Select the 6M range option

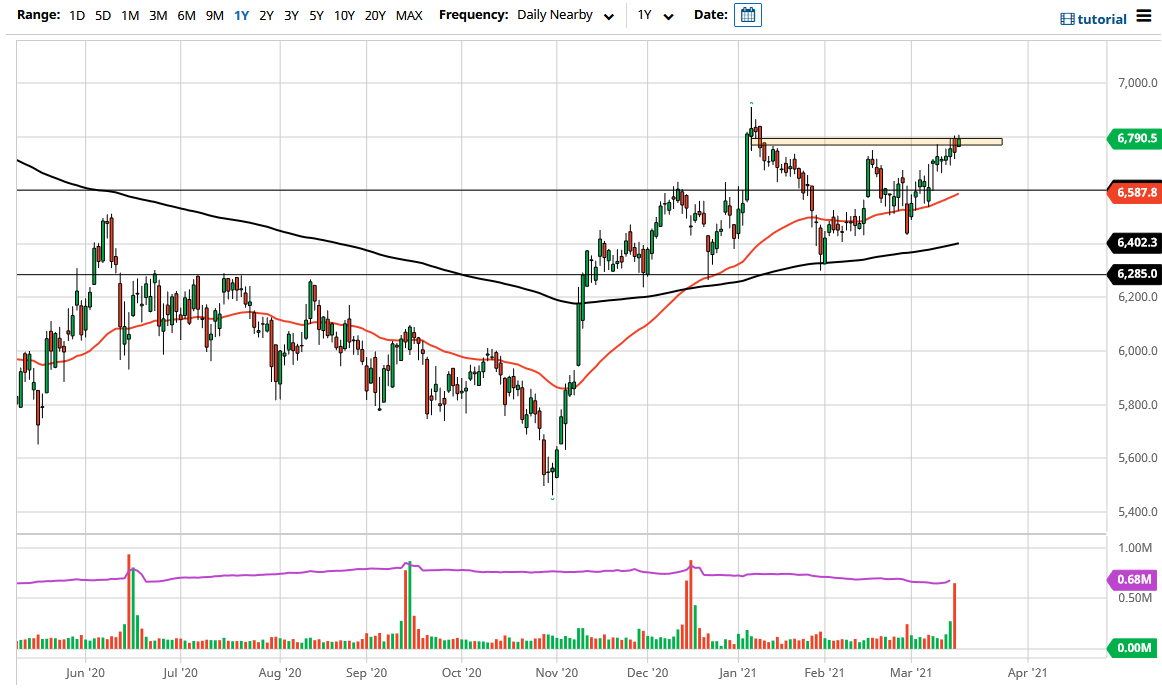pyautogui.click(x=184, y=15)
